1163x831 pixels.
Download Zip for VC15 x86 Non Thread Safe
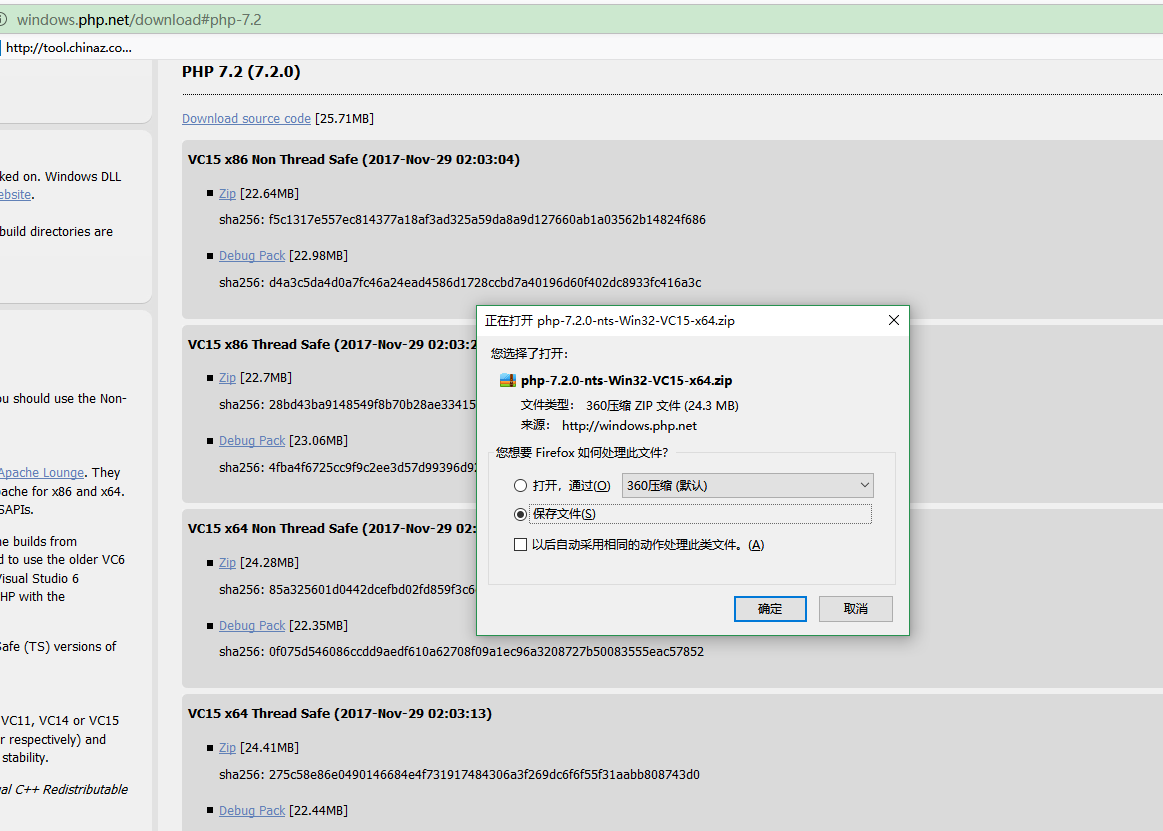(227, 194)
